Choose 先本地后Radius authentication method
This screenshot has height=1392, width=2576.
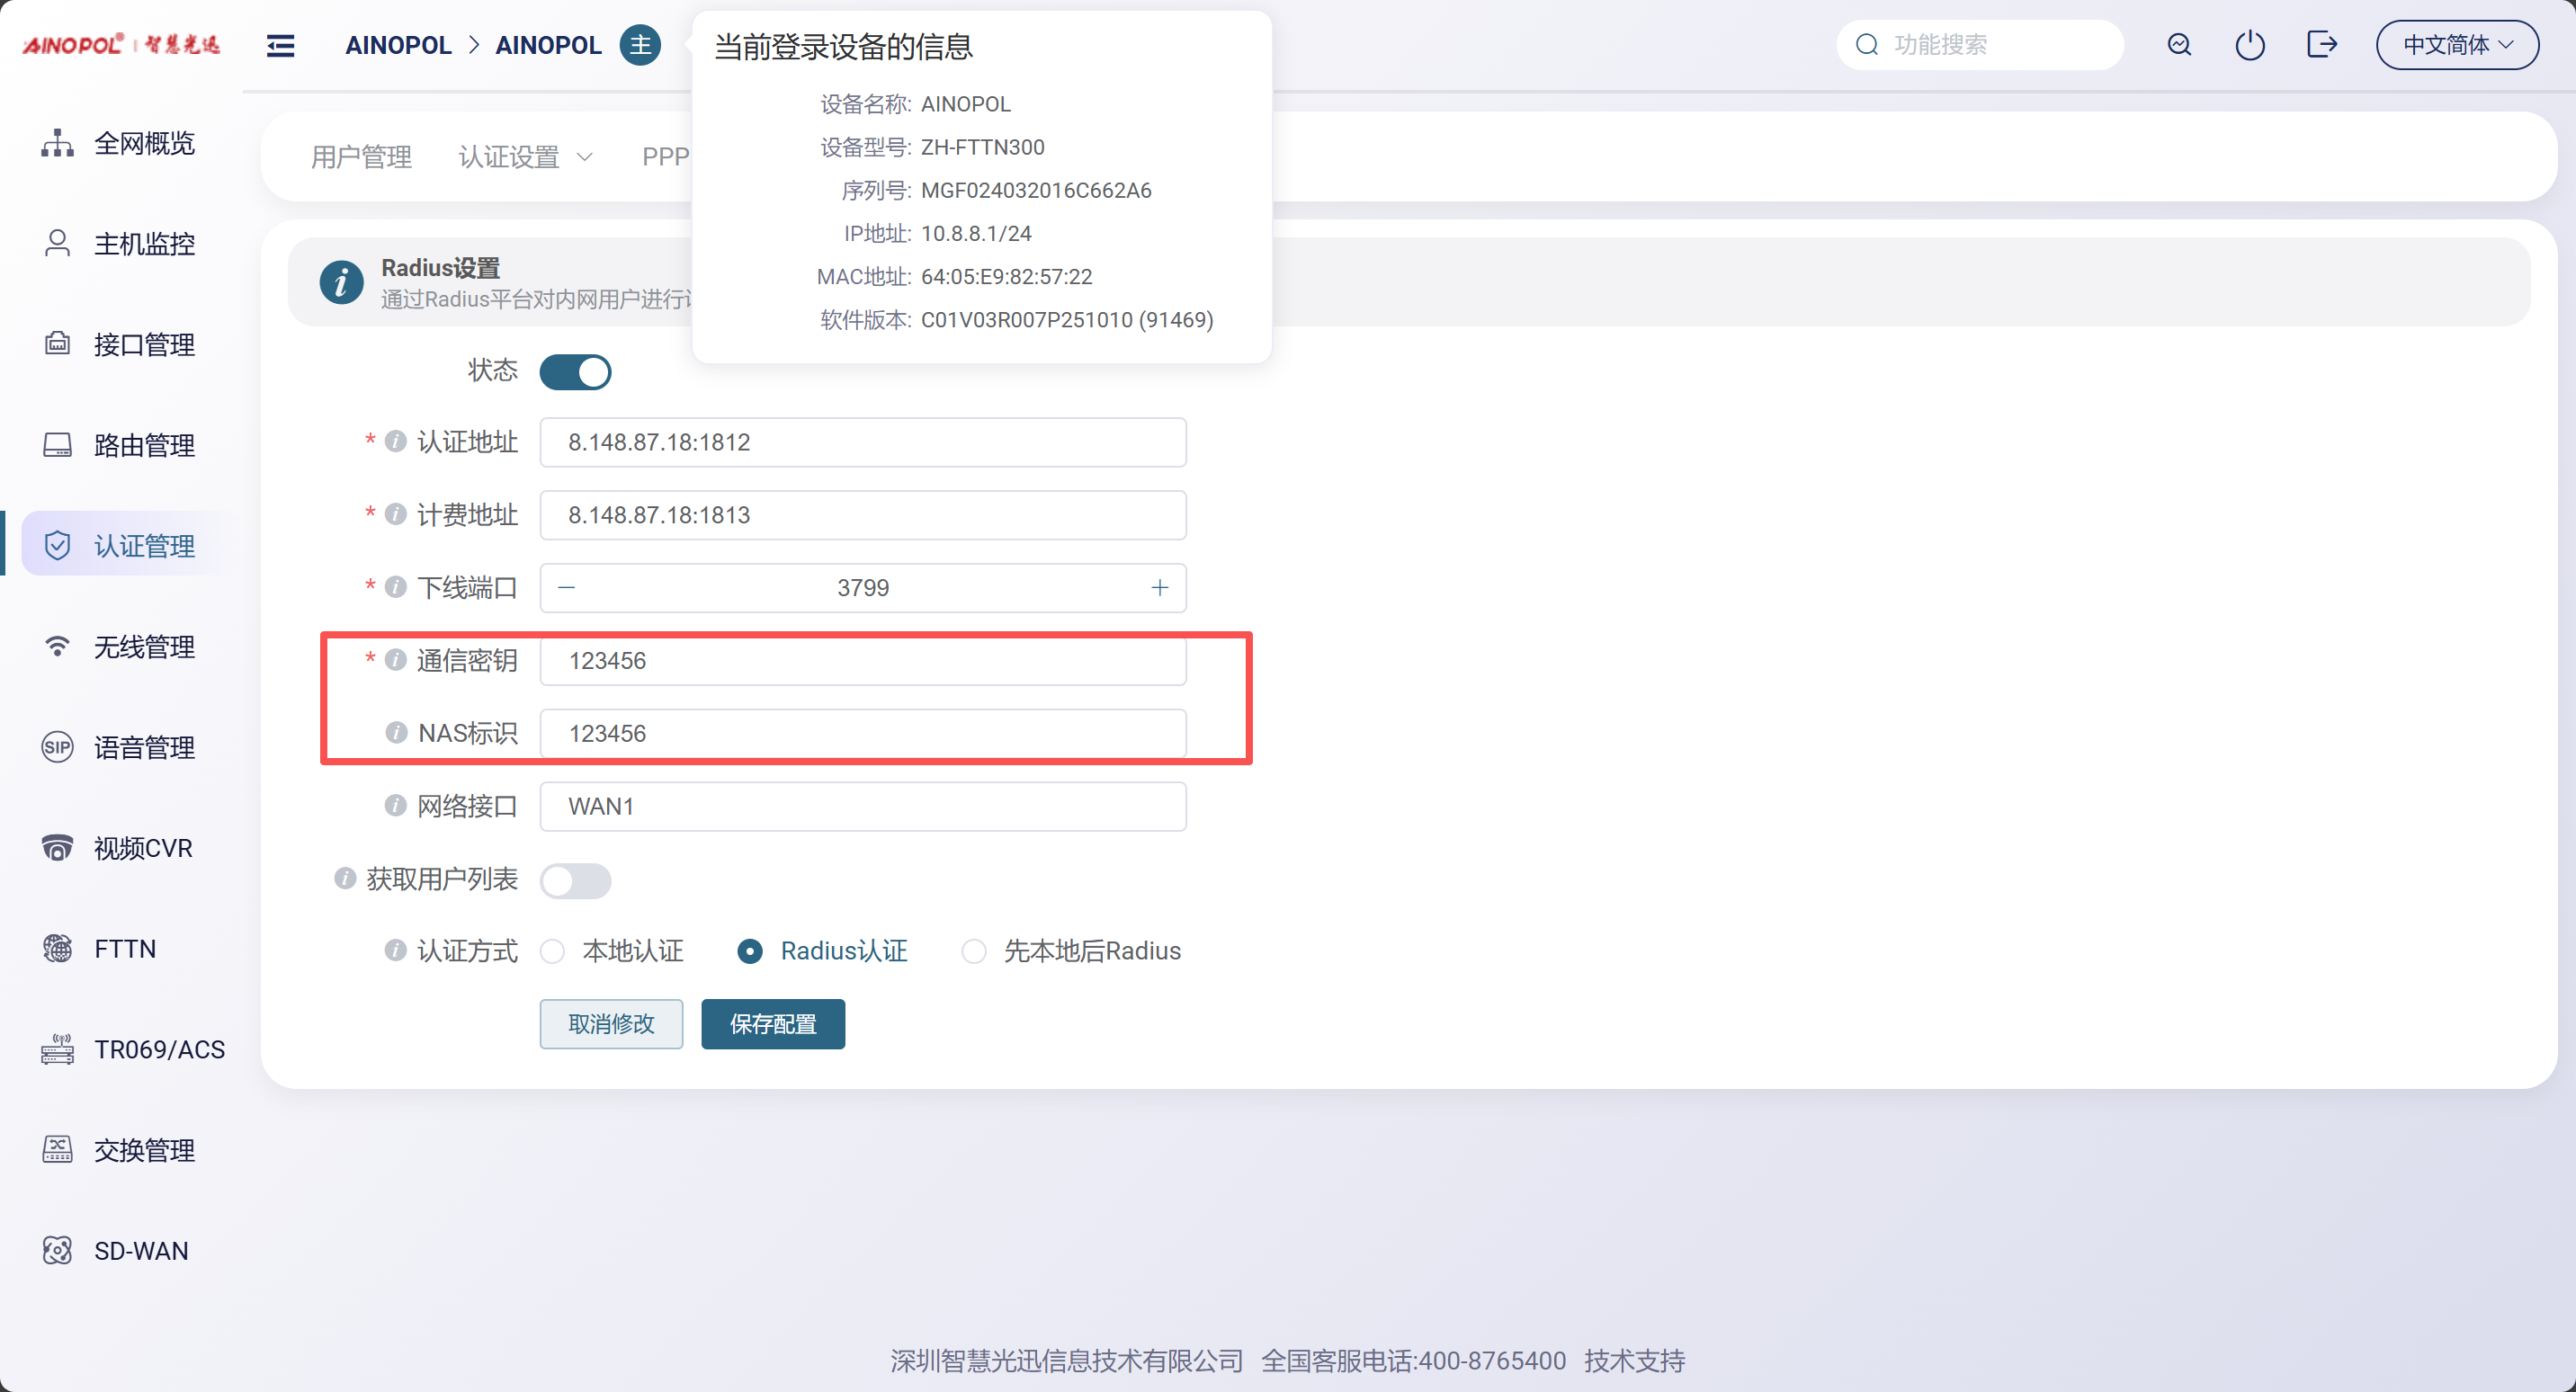click(973, 951)
